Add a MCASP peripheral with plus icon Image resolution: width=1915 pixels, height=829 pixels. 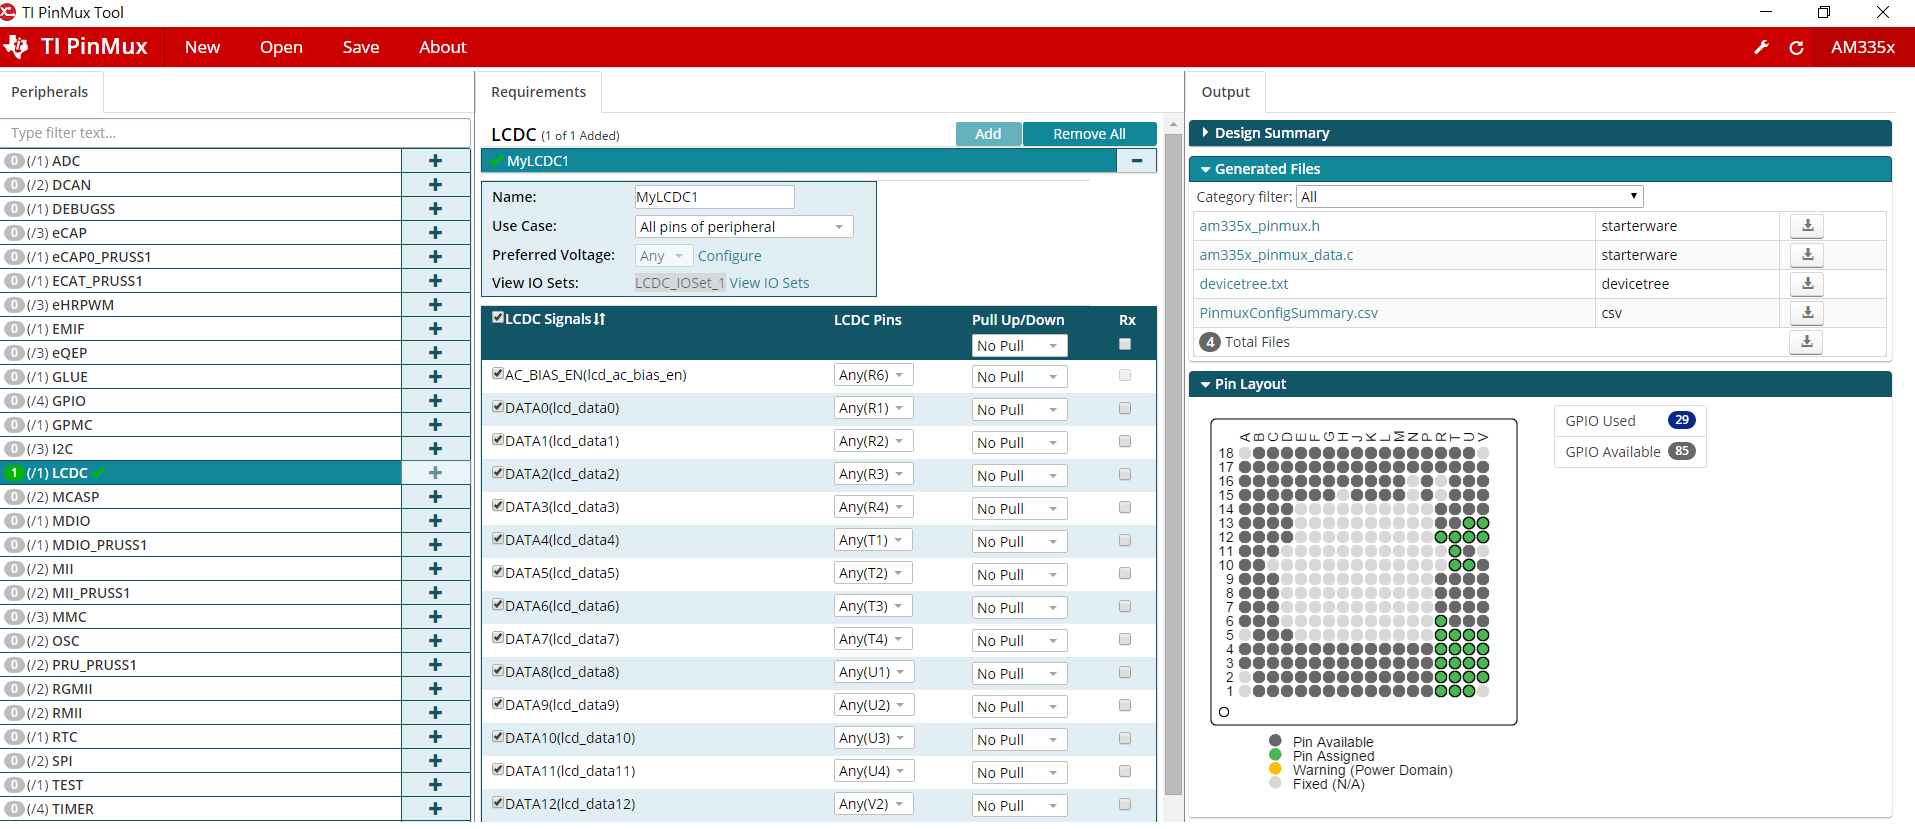pyautogui.click(x=435, y=497)
